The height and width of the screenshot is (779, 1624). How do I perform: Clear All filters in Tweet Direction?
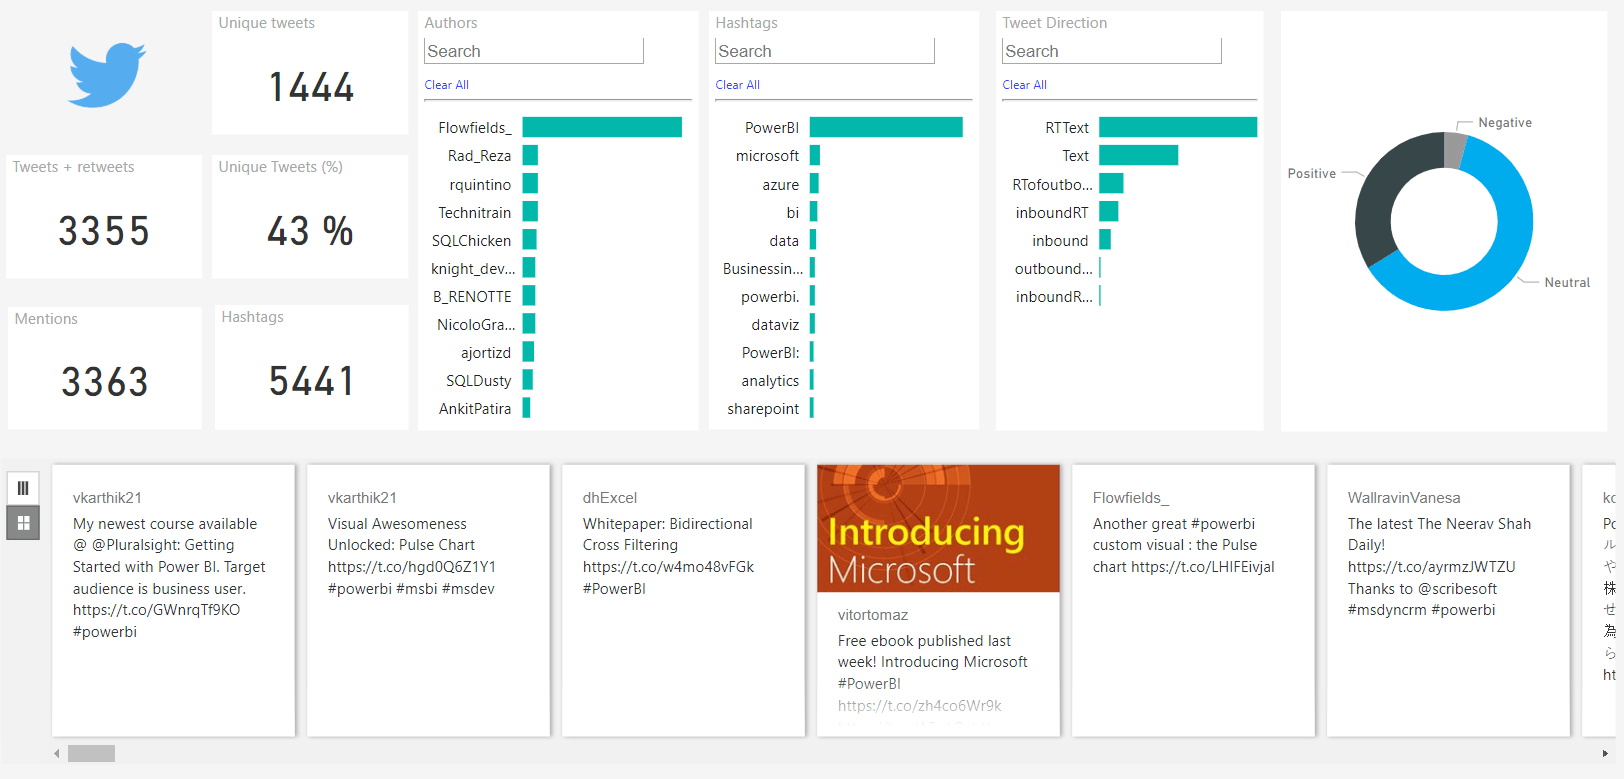[1025, 85]
